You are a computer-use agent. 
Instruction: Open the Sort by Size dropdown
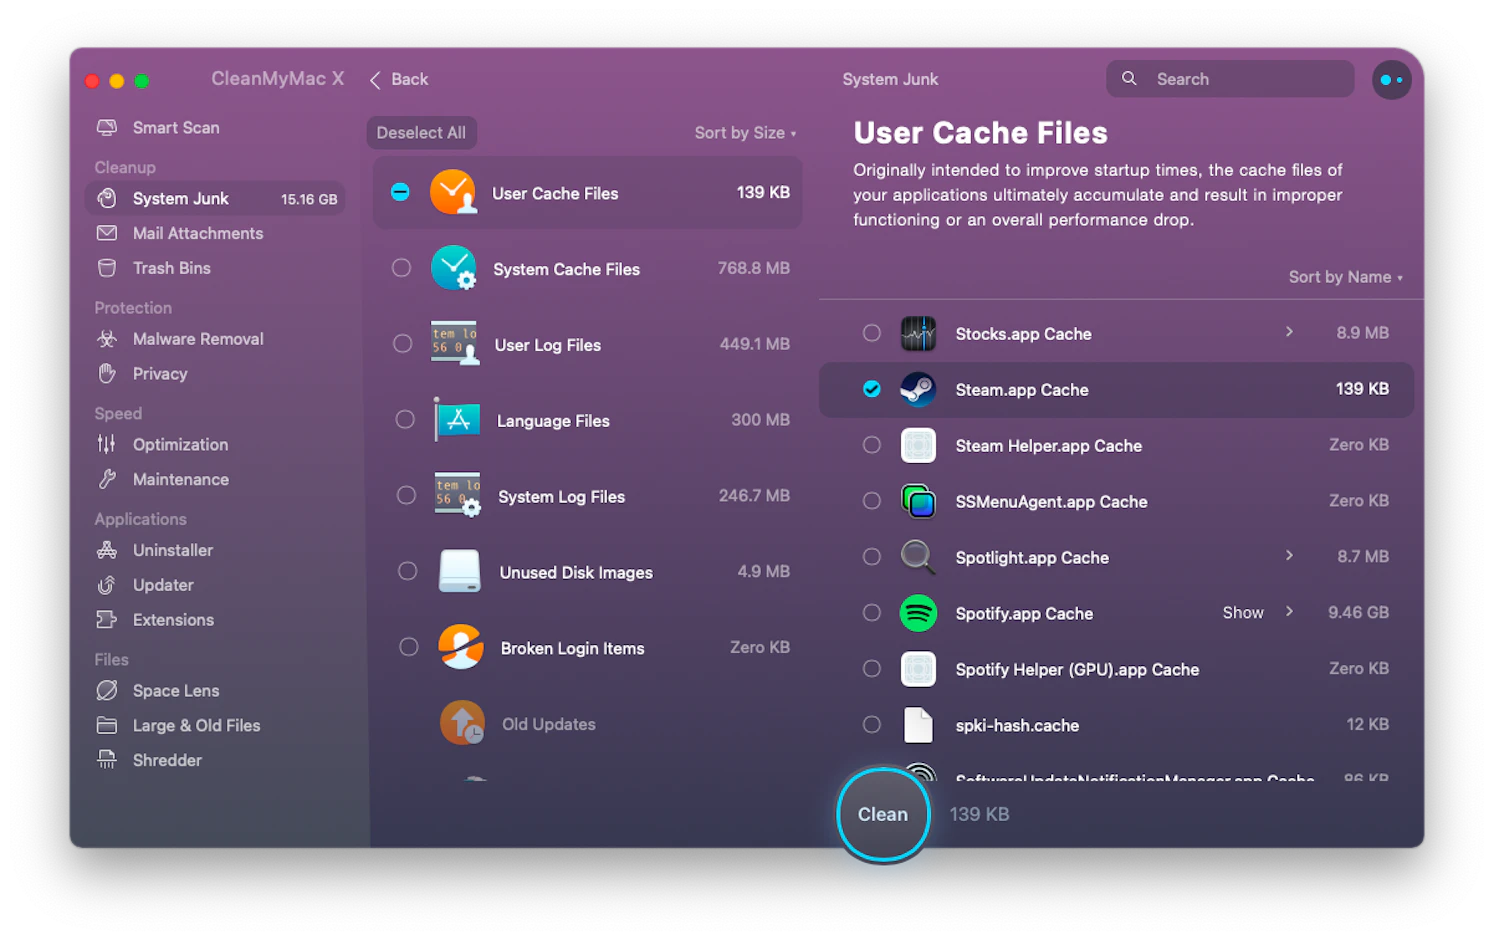tap(745, 133)
